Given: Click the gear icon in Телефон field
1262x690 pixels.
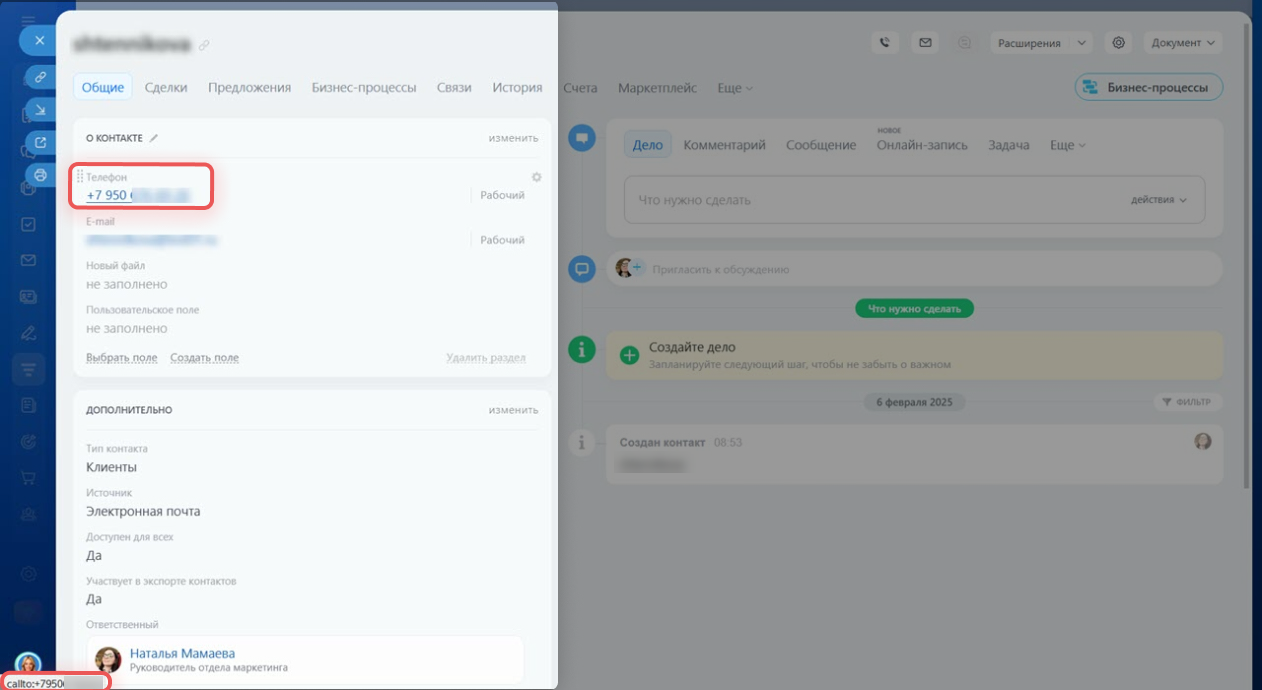Looking at the screenshot, I should coord(536,177).
